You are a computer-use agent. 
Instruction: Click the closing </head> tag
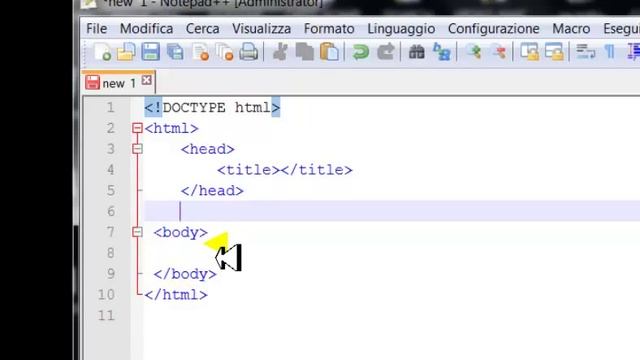point(212,191)
